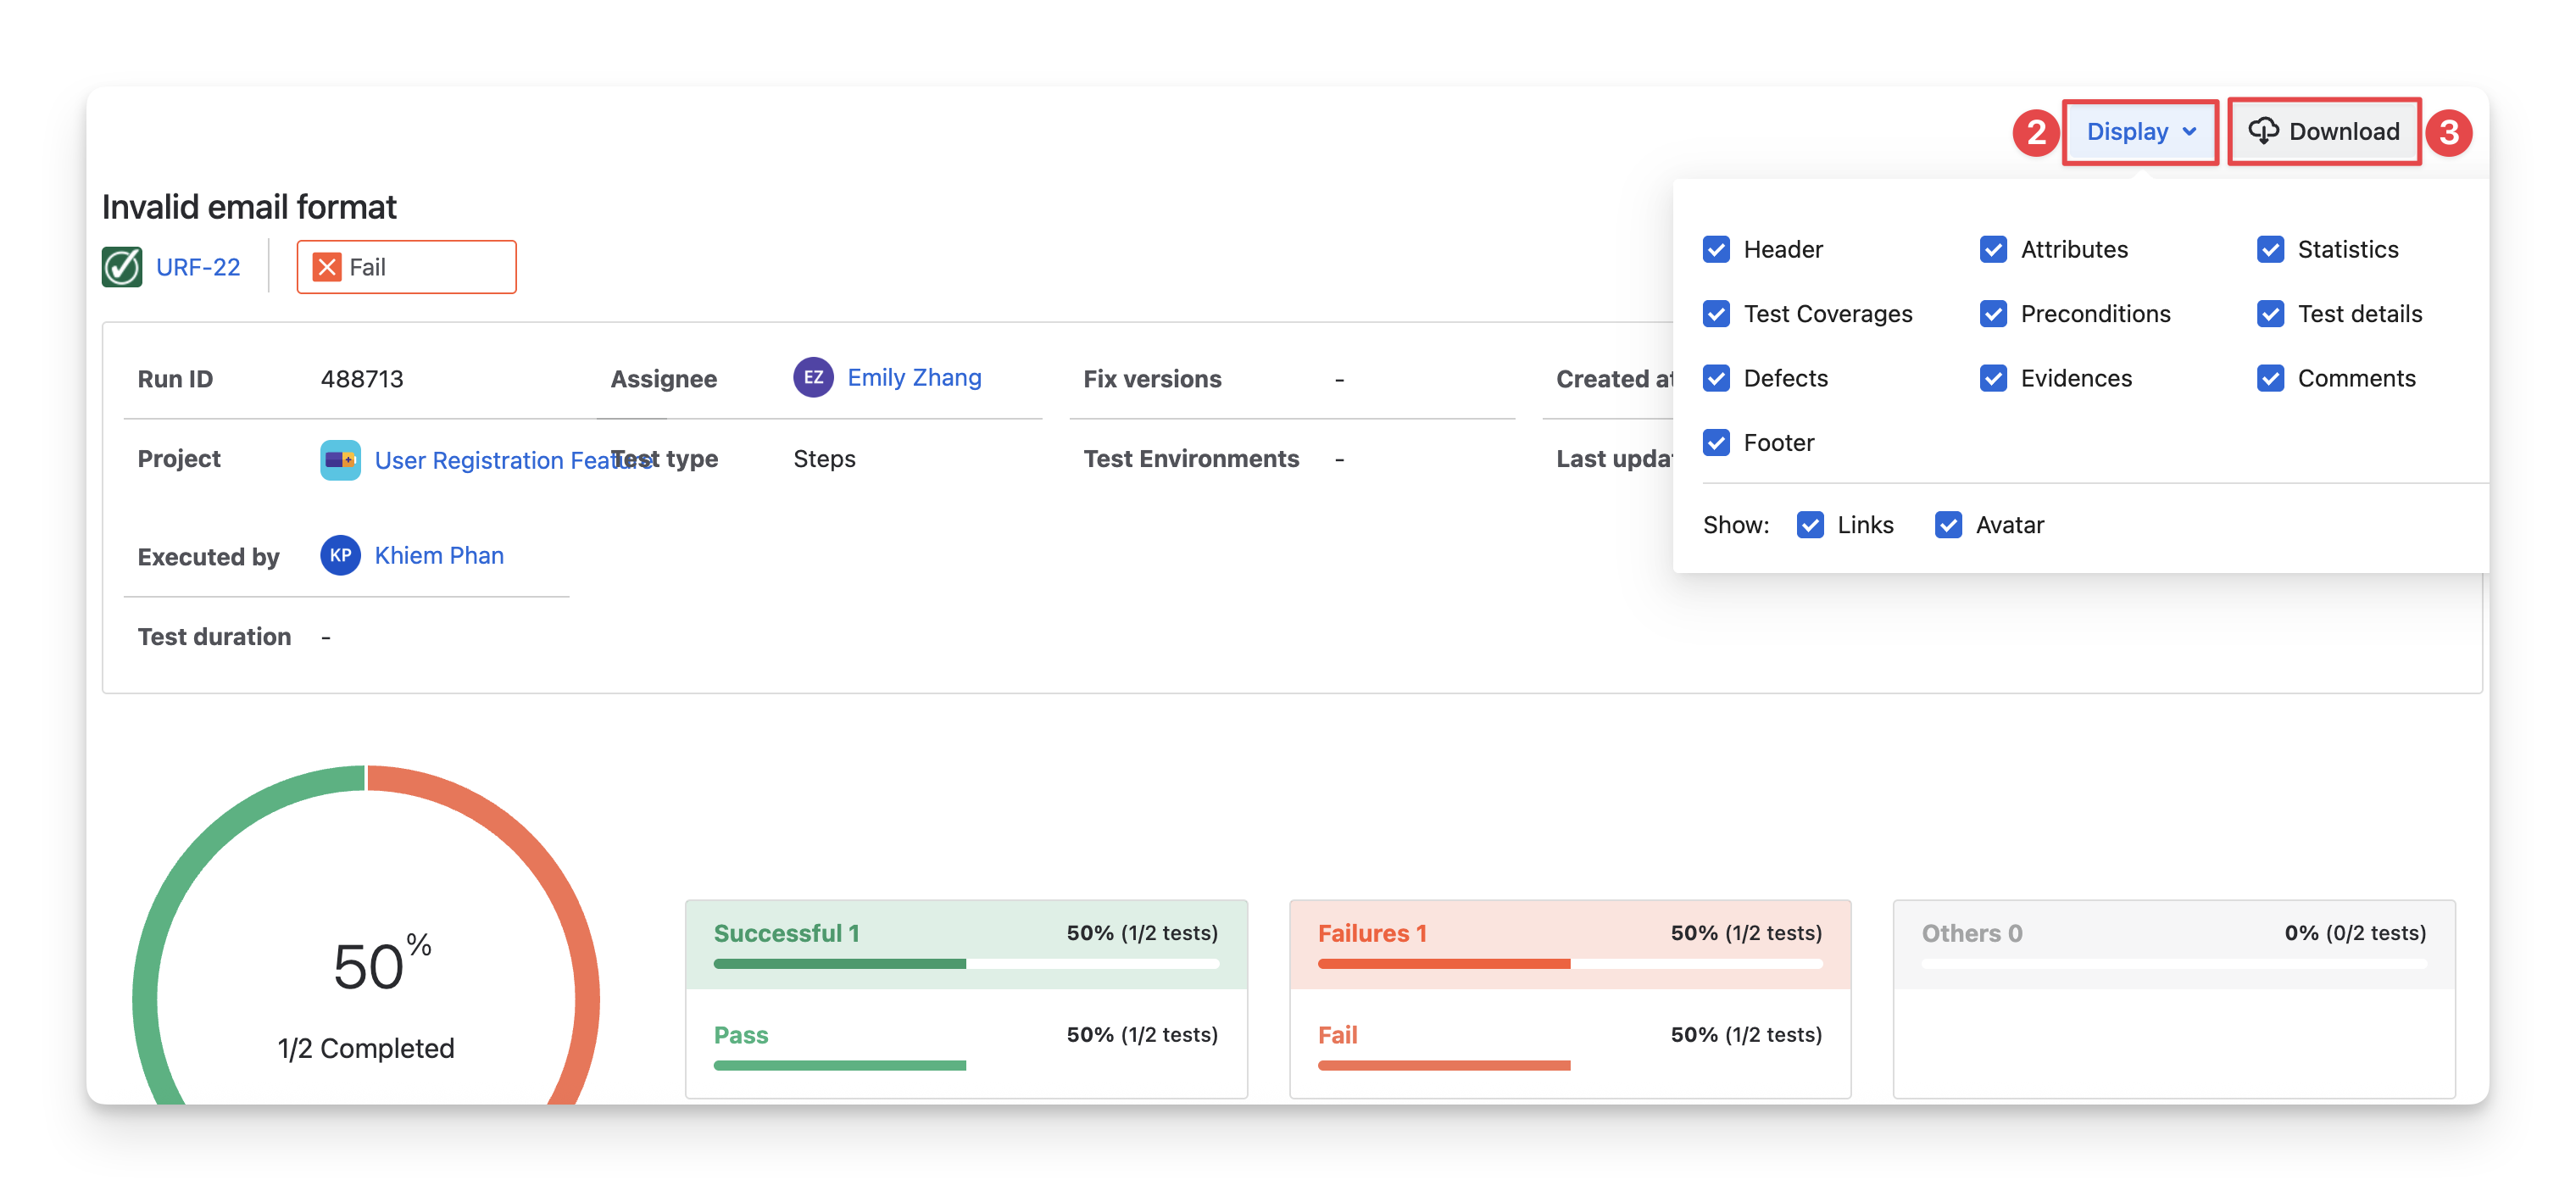
Task: Click the chevron arrow on Display
Action: (x=2190, y=131)
